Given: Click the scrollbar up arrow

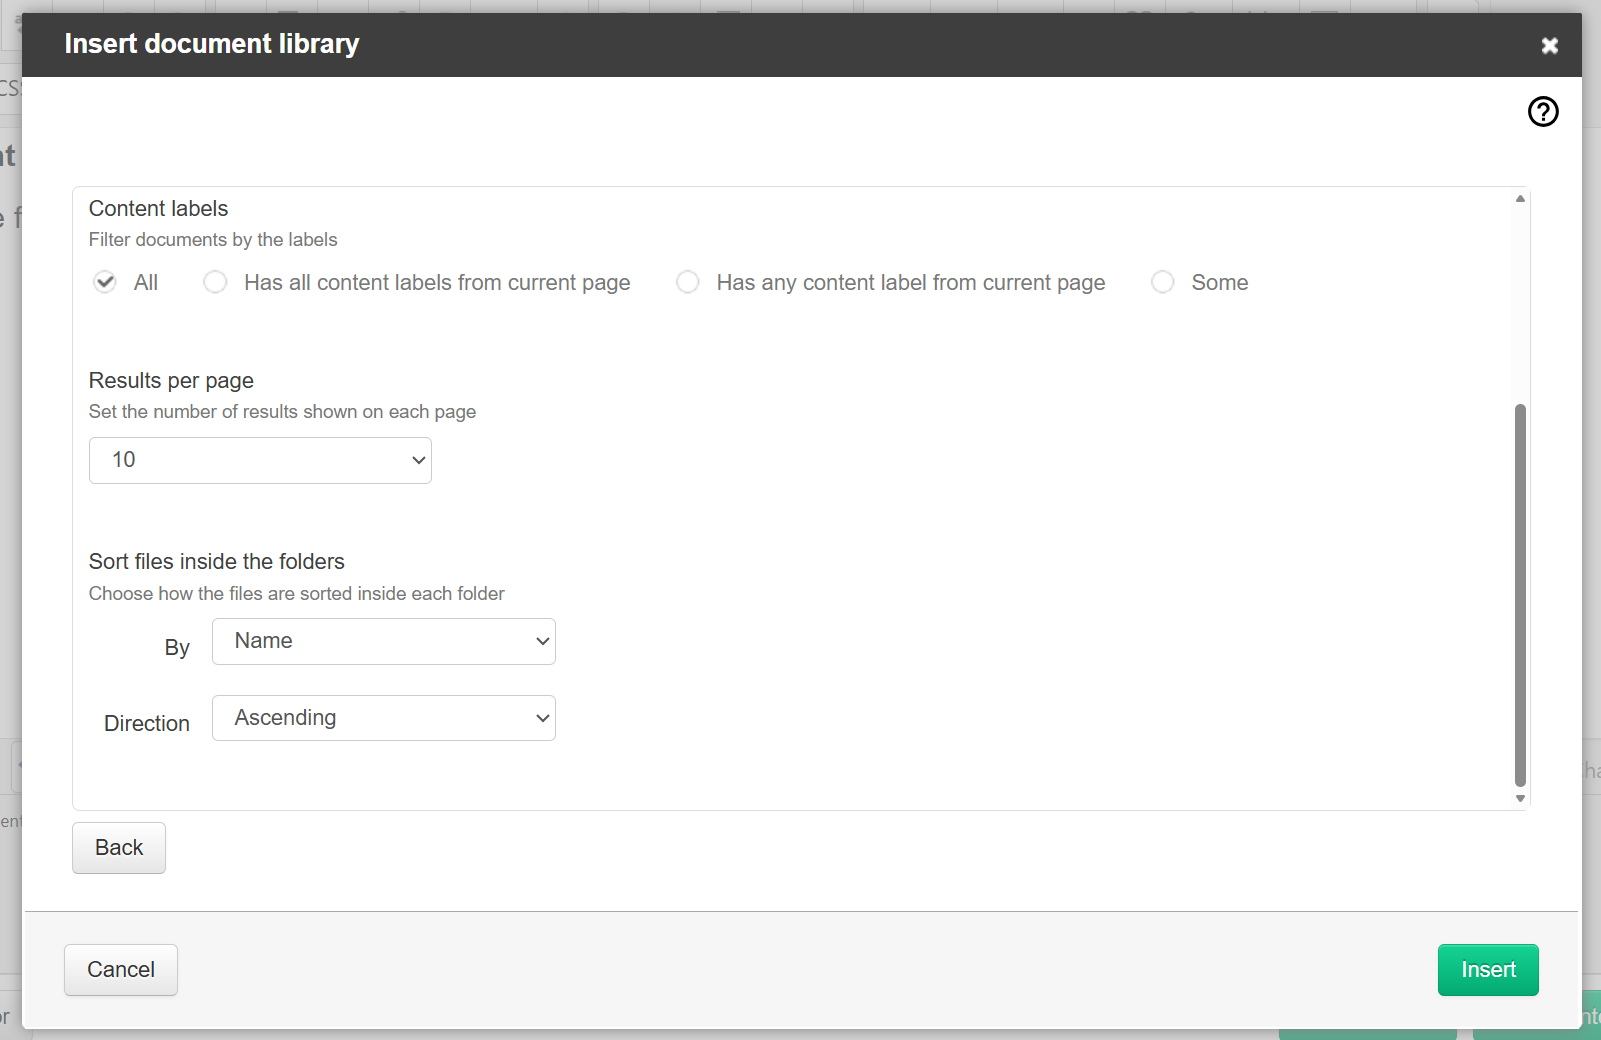Looking at the screenshot, I should click(x=1519, y=197).
